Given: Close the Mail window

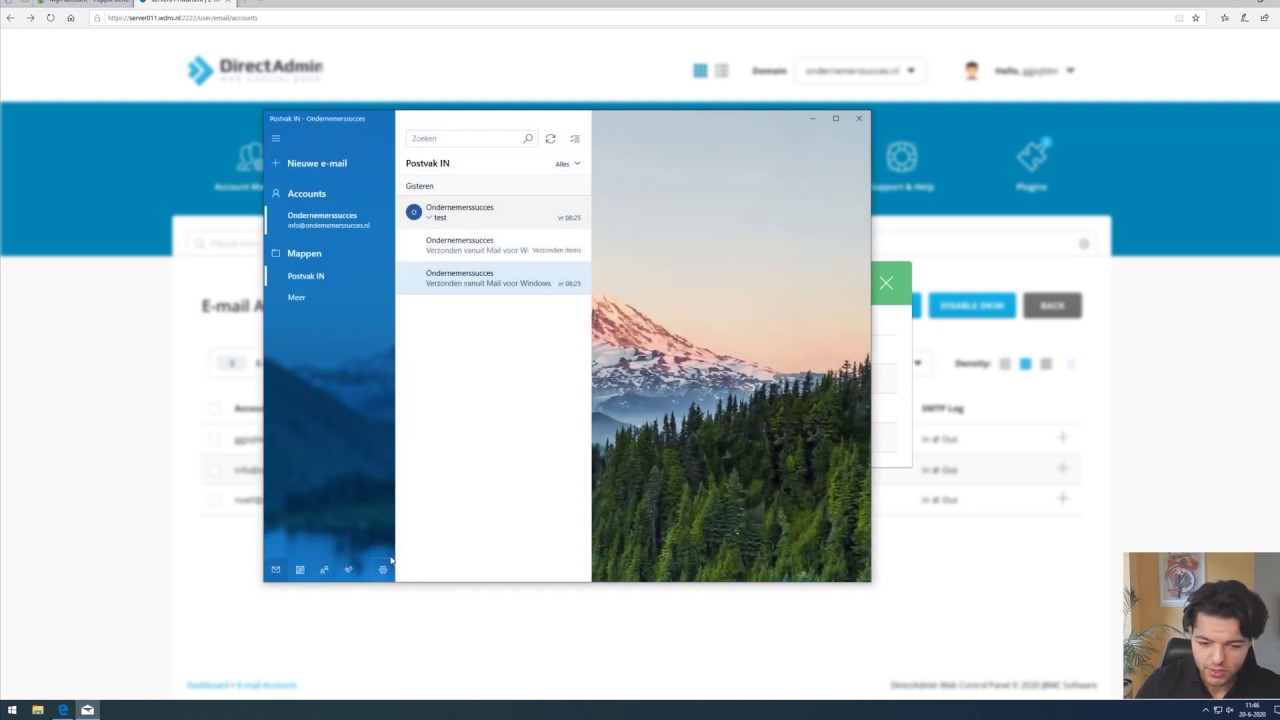Looking at the screenshot, I should (859, 118).
